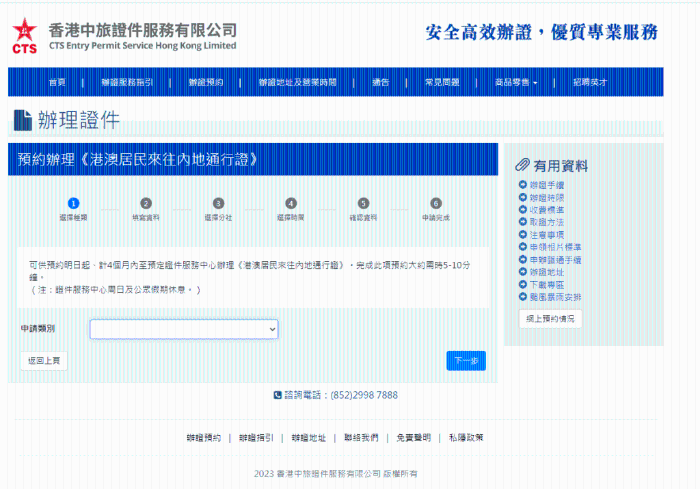Click the CTS star logo
Viewport: 700px width, 489px height.
pos(23,35)
